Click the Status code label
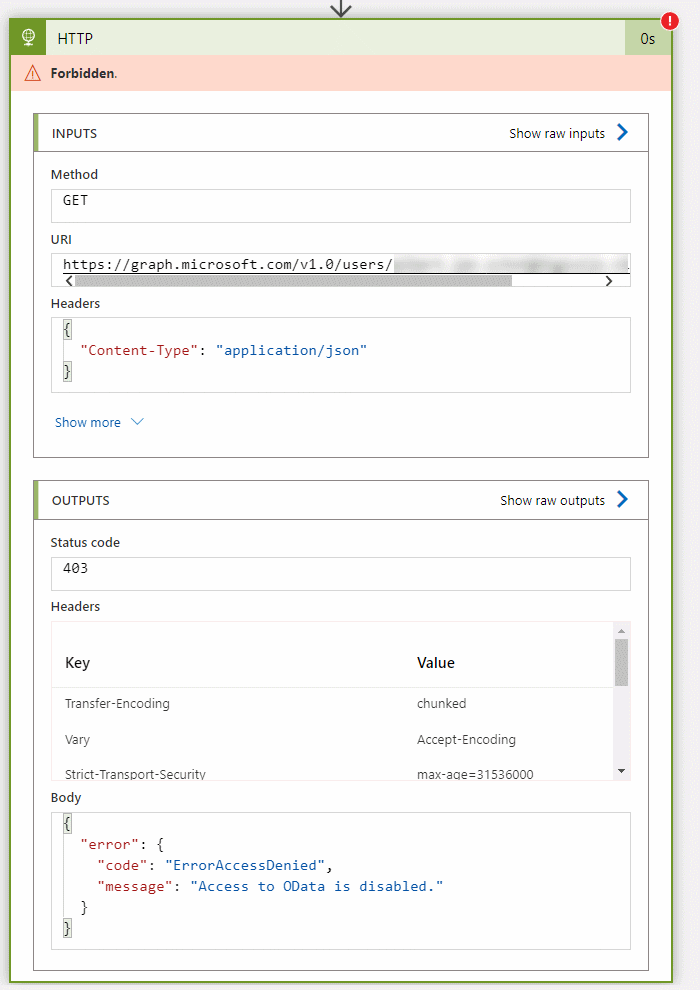 click(x=85, y=542)
